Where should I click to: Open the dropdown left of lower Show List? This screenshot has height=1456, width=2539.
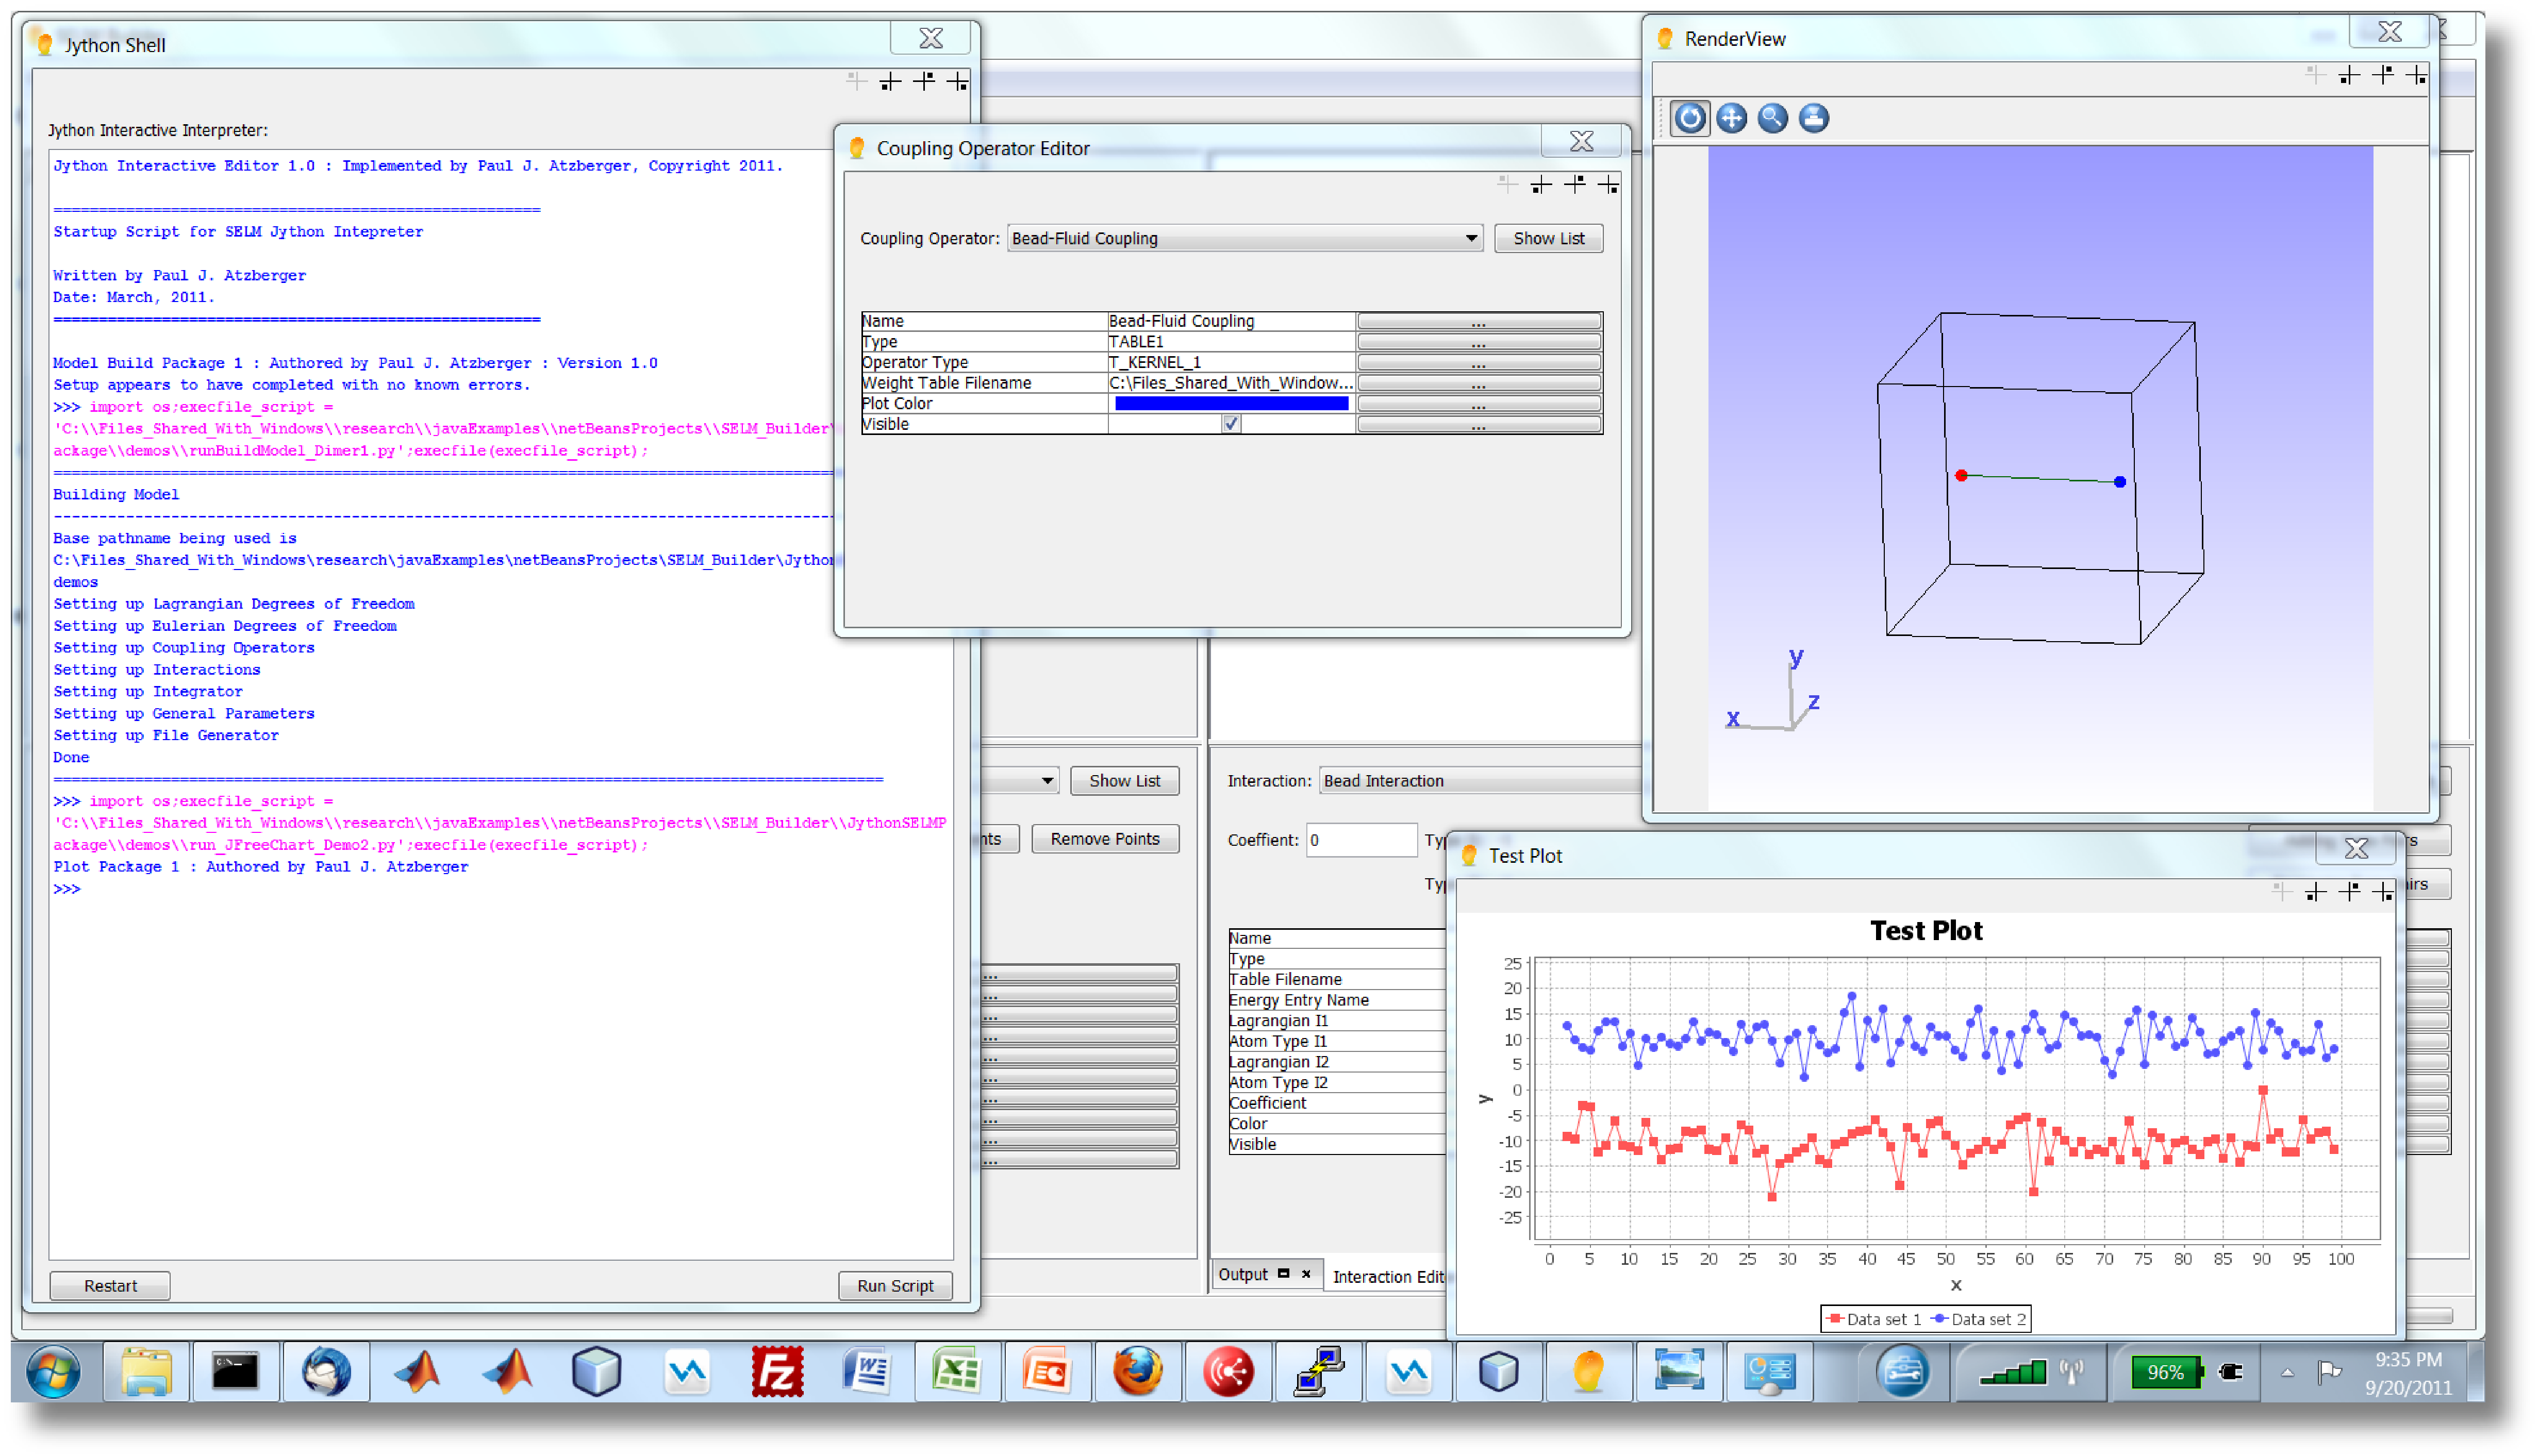(1046, 781)
